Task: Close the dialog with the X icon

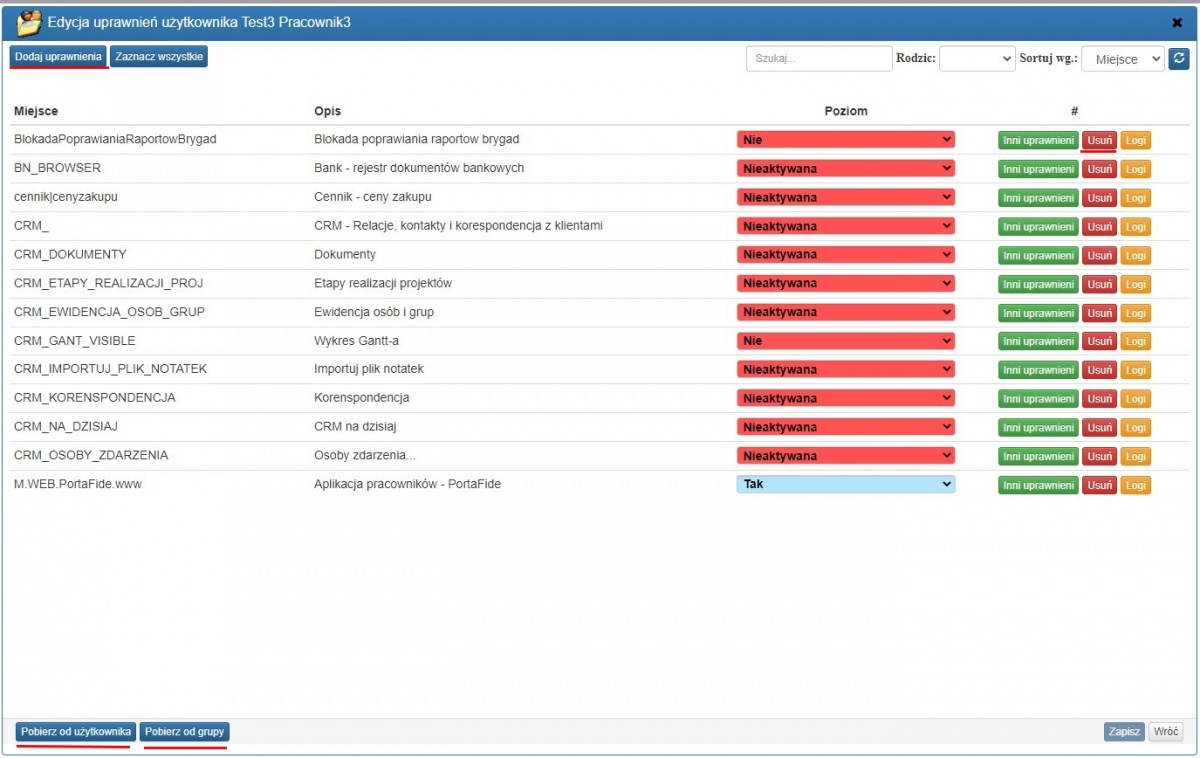Action: (1177, 22)
